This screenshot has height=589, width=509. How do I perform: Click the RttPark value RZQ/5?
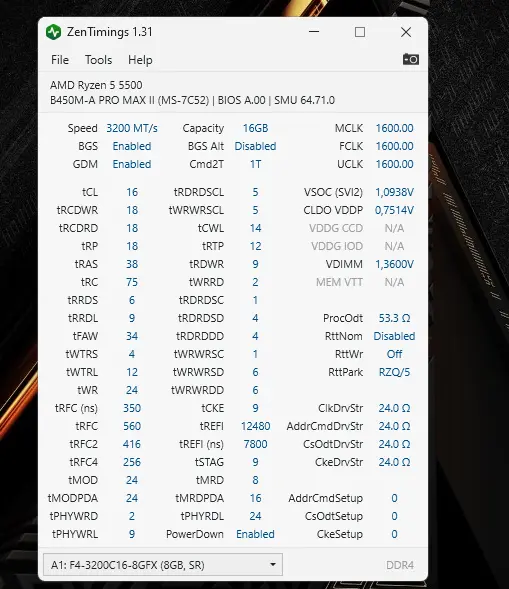pyautogui.click(x=394, y=372)
